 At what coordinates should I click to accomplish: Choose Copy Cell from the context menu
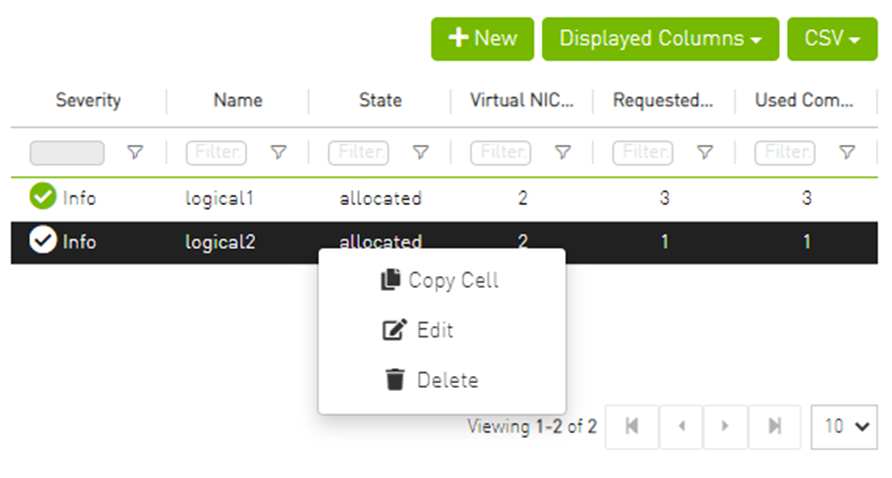pyautogui.click(x=441, y=280)
